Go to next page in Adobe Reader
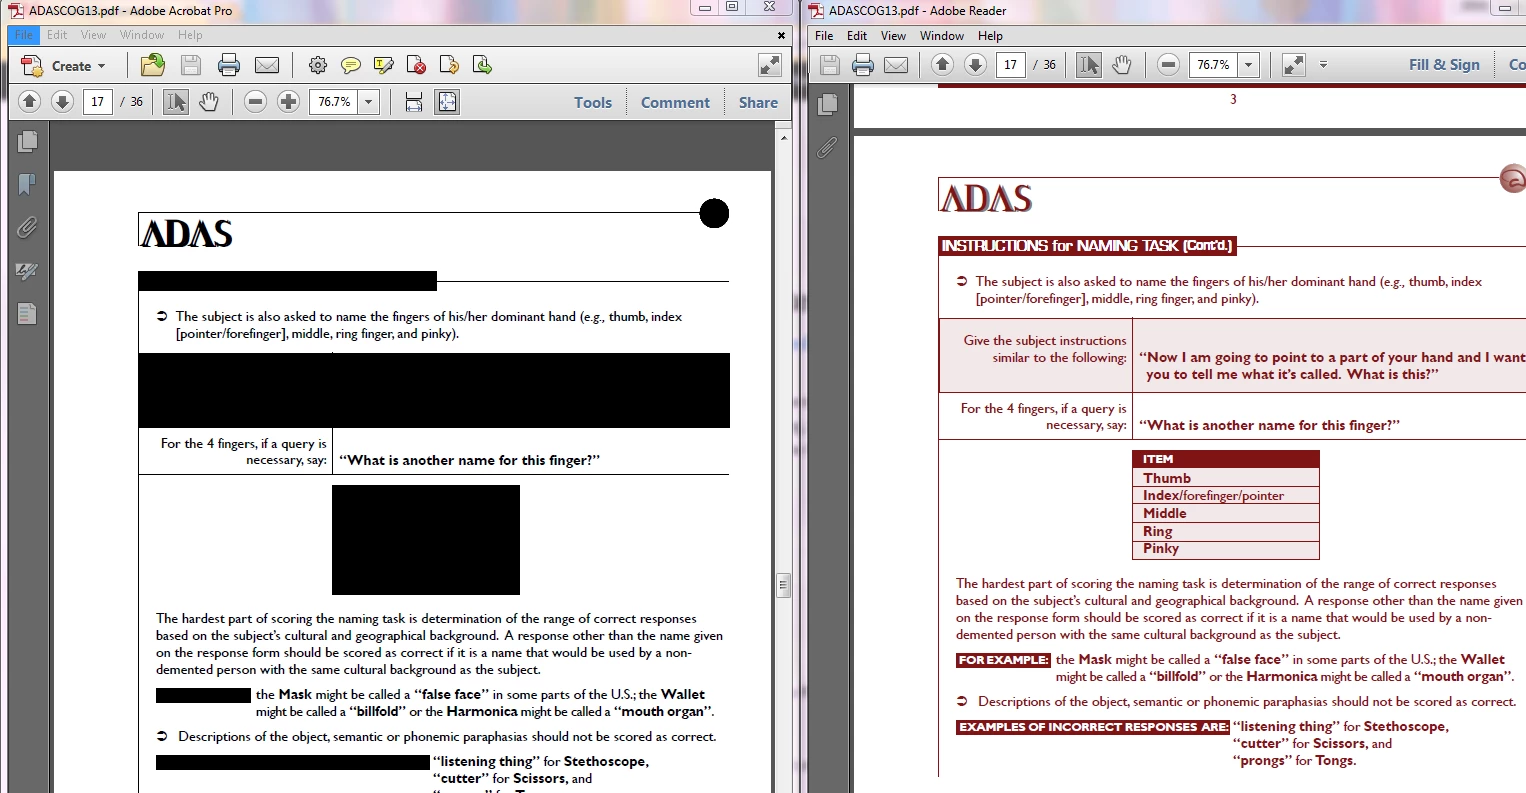Image resolution: width=1526 pixels, height=793 pixels. pos(975,65)
